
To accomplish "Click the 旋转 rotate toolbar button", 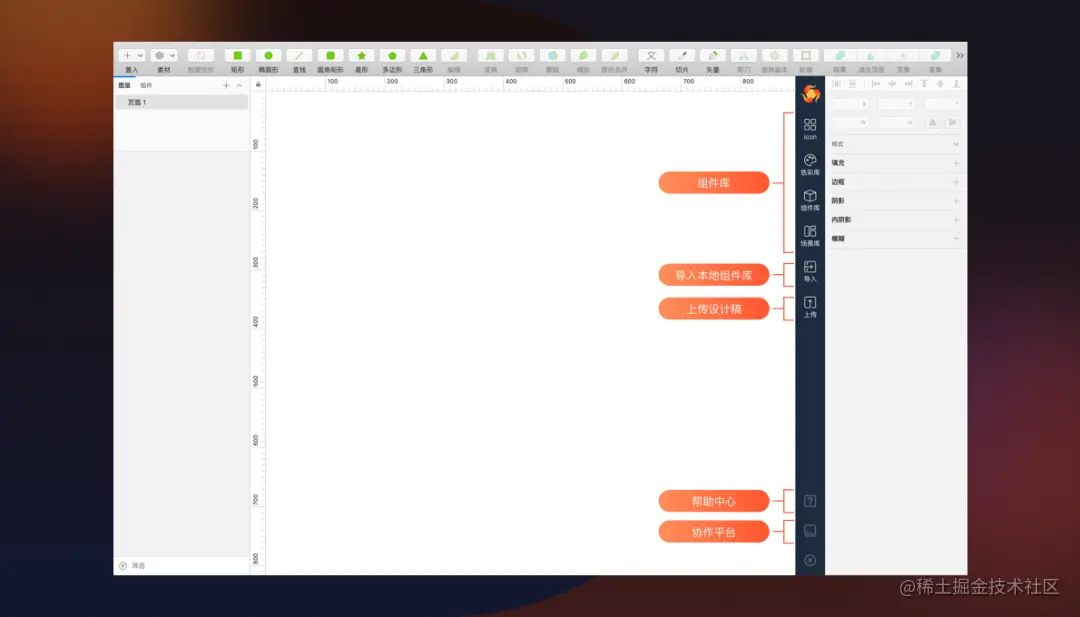I will click(x=521, y=56).
